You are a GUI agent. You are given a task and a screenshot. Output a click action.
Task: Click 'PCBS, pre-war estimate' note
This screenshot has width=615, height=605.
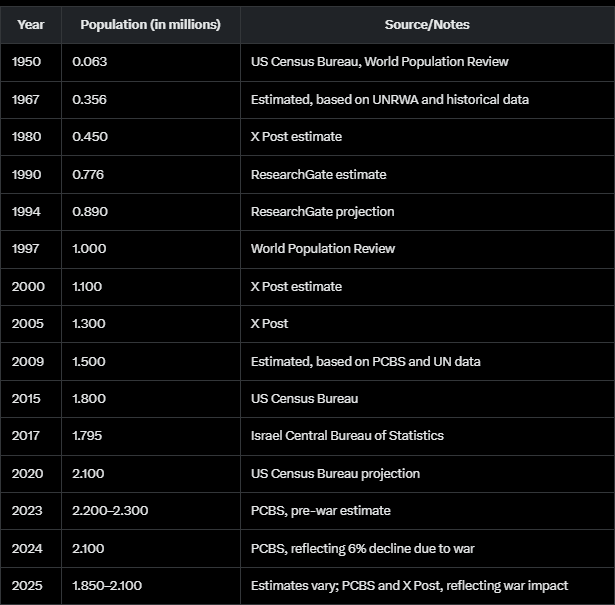(321, 511)
